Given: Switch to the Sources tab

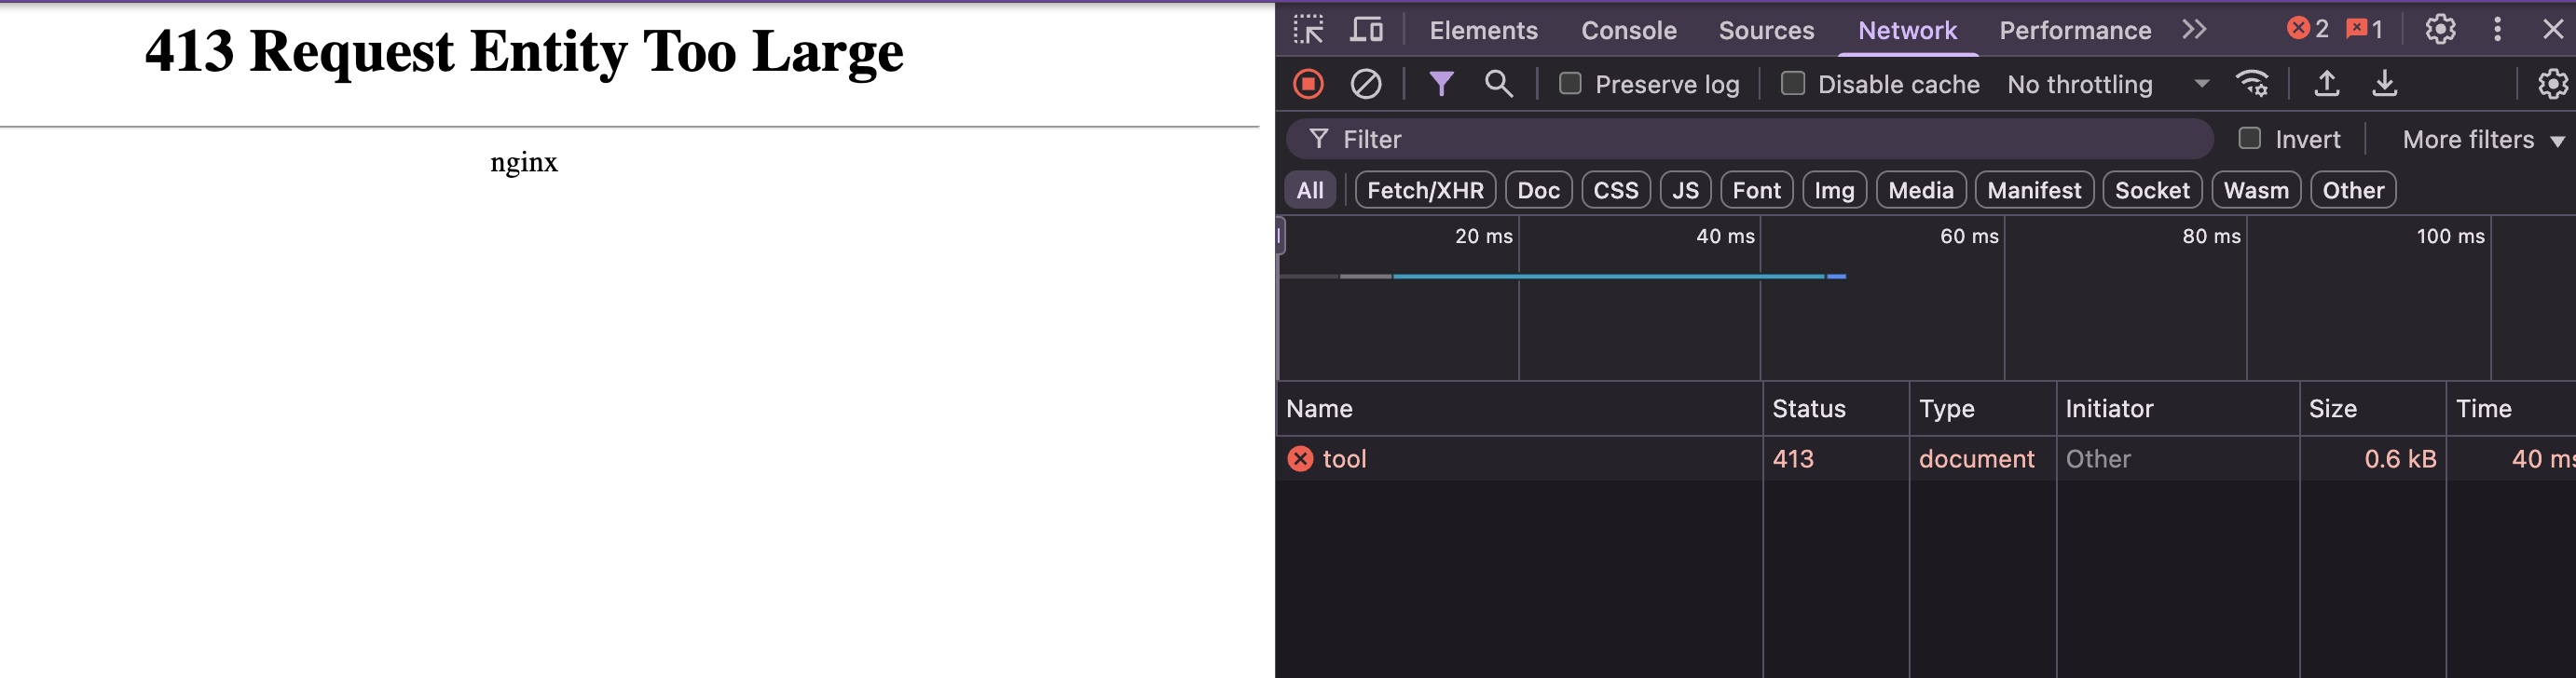Looking at the screenshot, I should (1766, 30).
